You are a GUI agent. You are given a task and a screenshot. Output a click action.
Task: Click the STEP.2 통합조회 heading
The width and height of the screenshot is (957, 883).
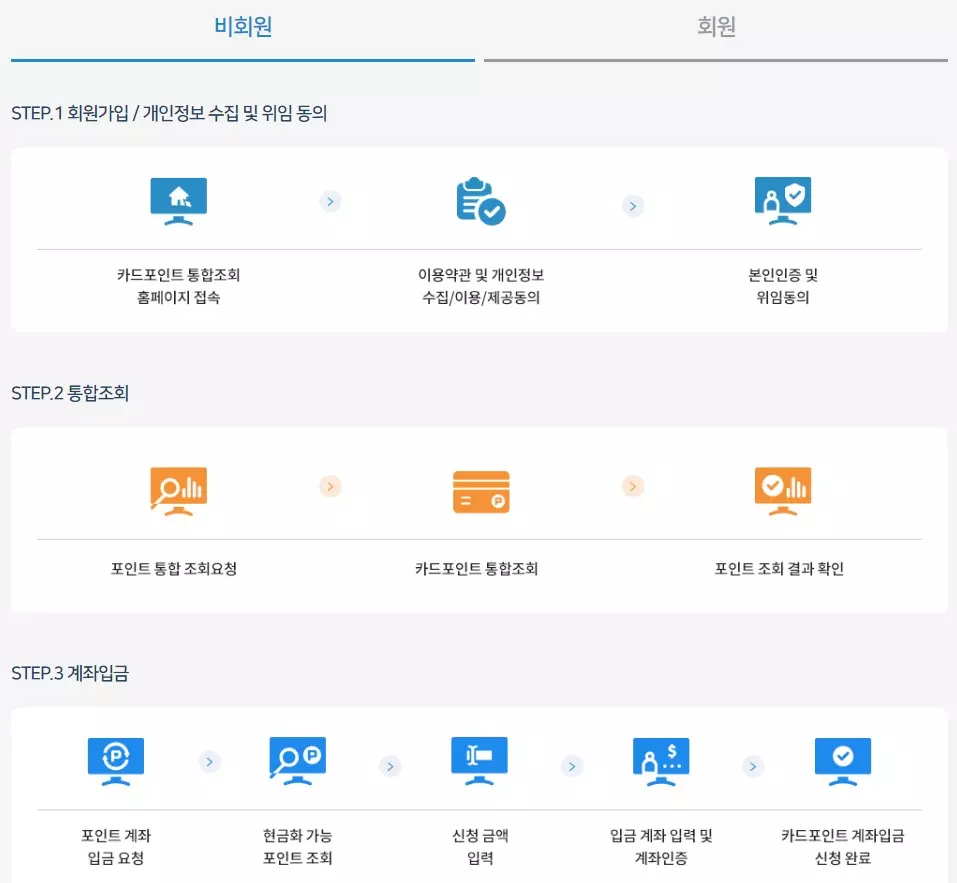coord(70,393)
